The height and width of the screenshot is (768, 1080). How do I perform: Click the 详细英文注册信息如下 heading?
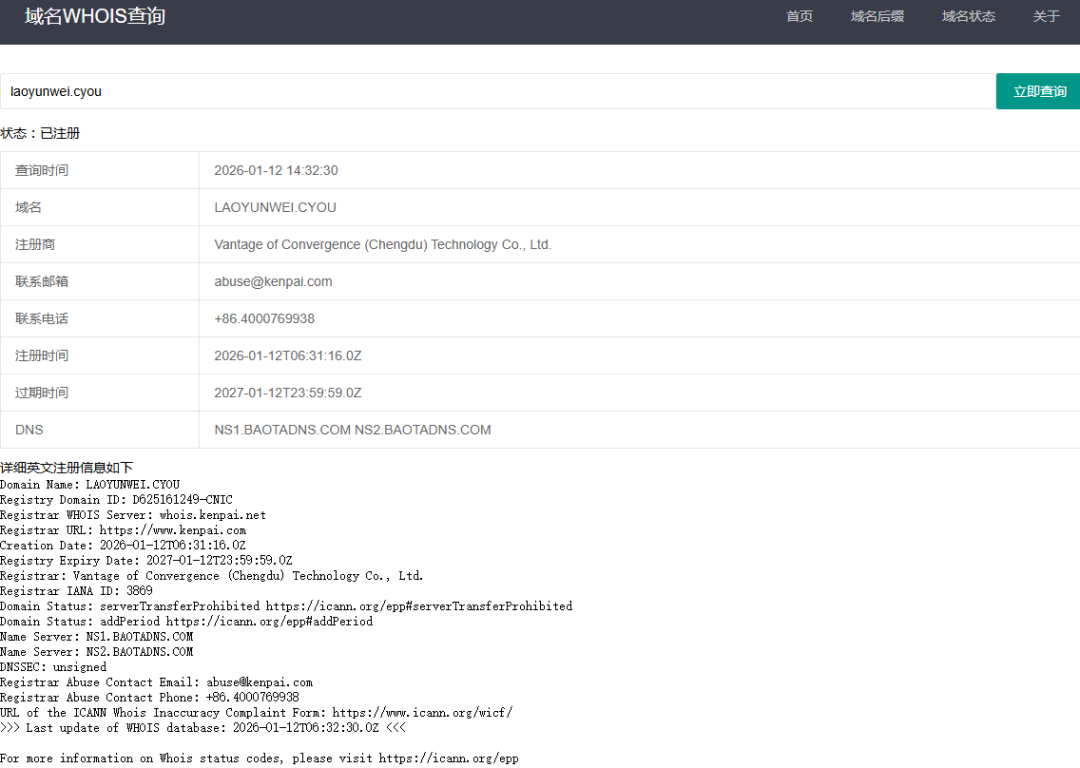pos(66,468)
